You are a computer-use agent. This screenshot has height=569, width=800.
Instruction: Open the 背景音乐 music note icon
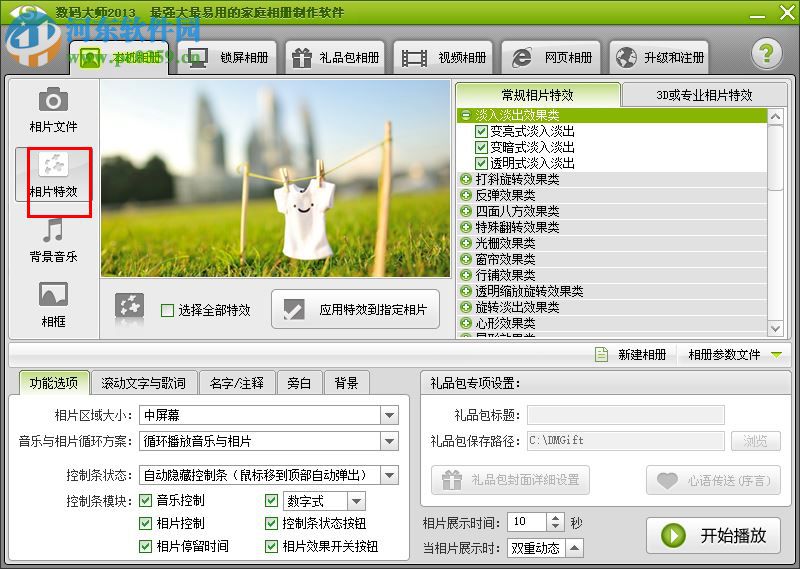pyautogui.click(x=53, y=230)
